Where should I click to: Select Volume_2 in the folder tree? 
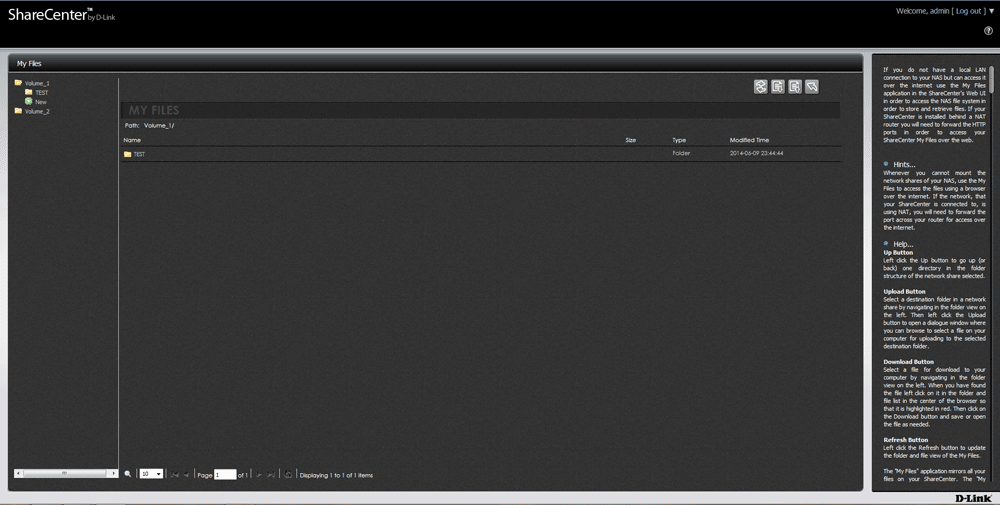tap(37, 111)
